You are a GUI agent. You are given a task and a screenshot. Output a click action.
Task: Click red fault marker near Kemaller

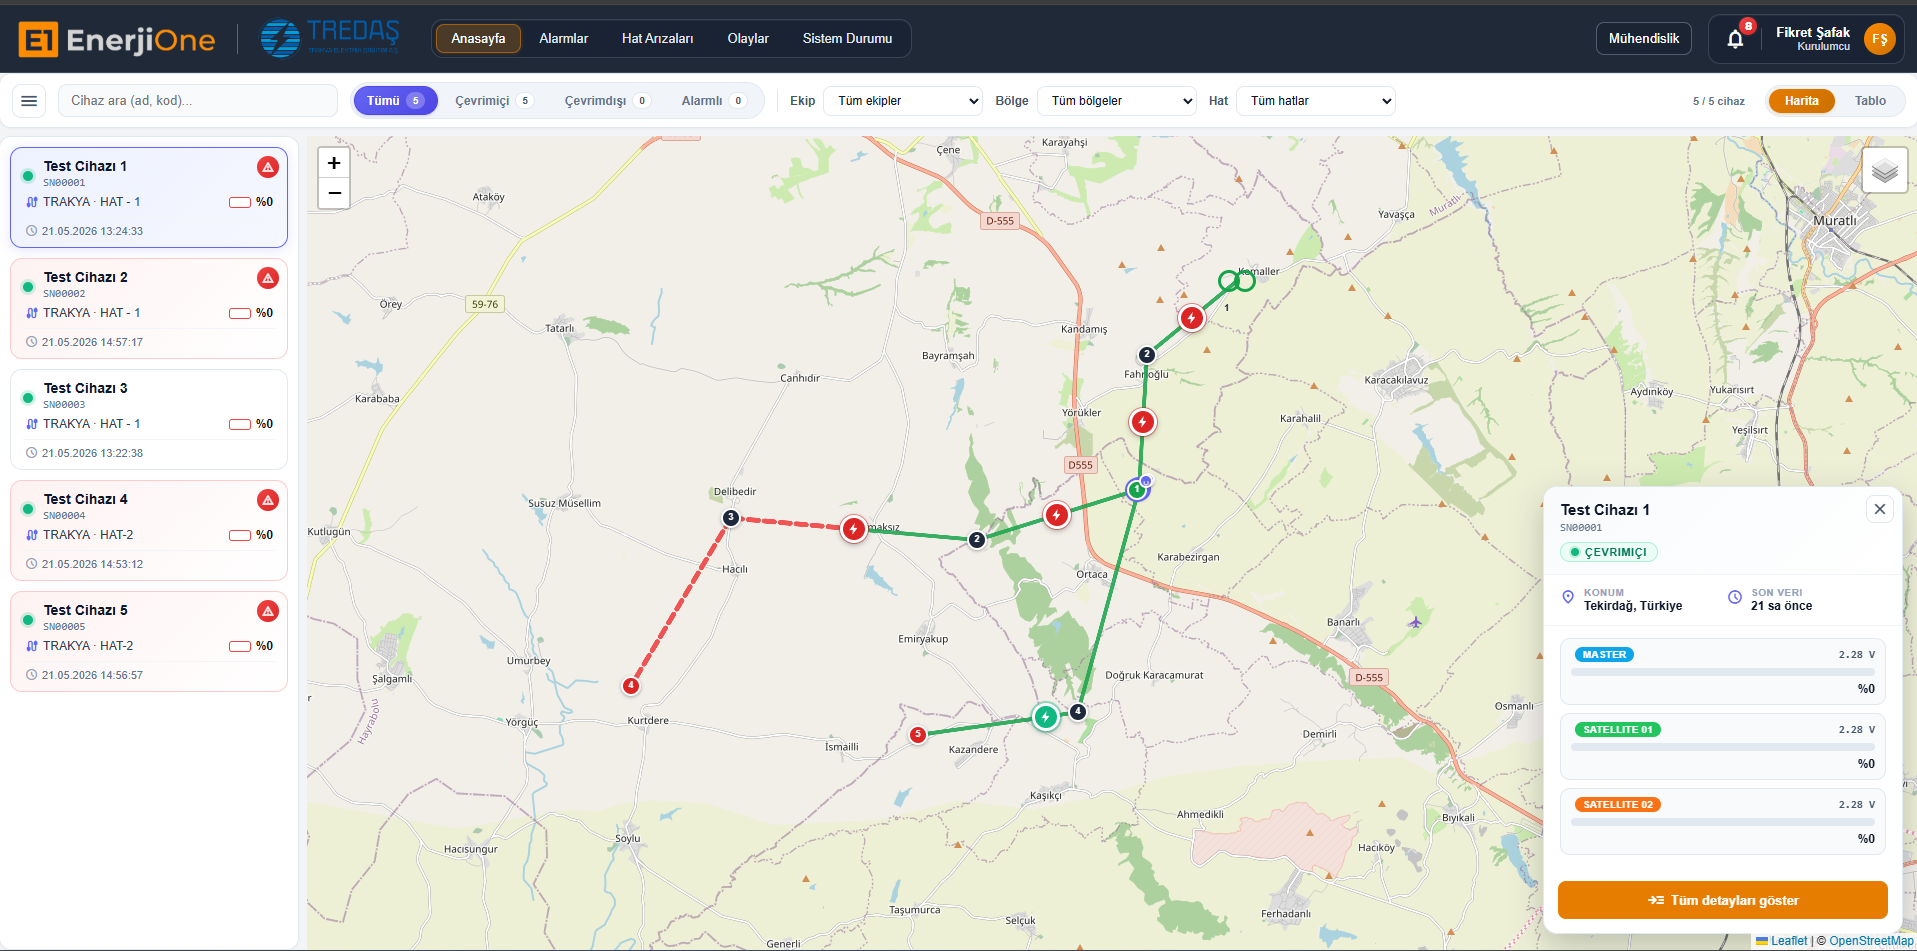click(1191, 318)
